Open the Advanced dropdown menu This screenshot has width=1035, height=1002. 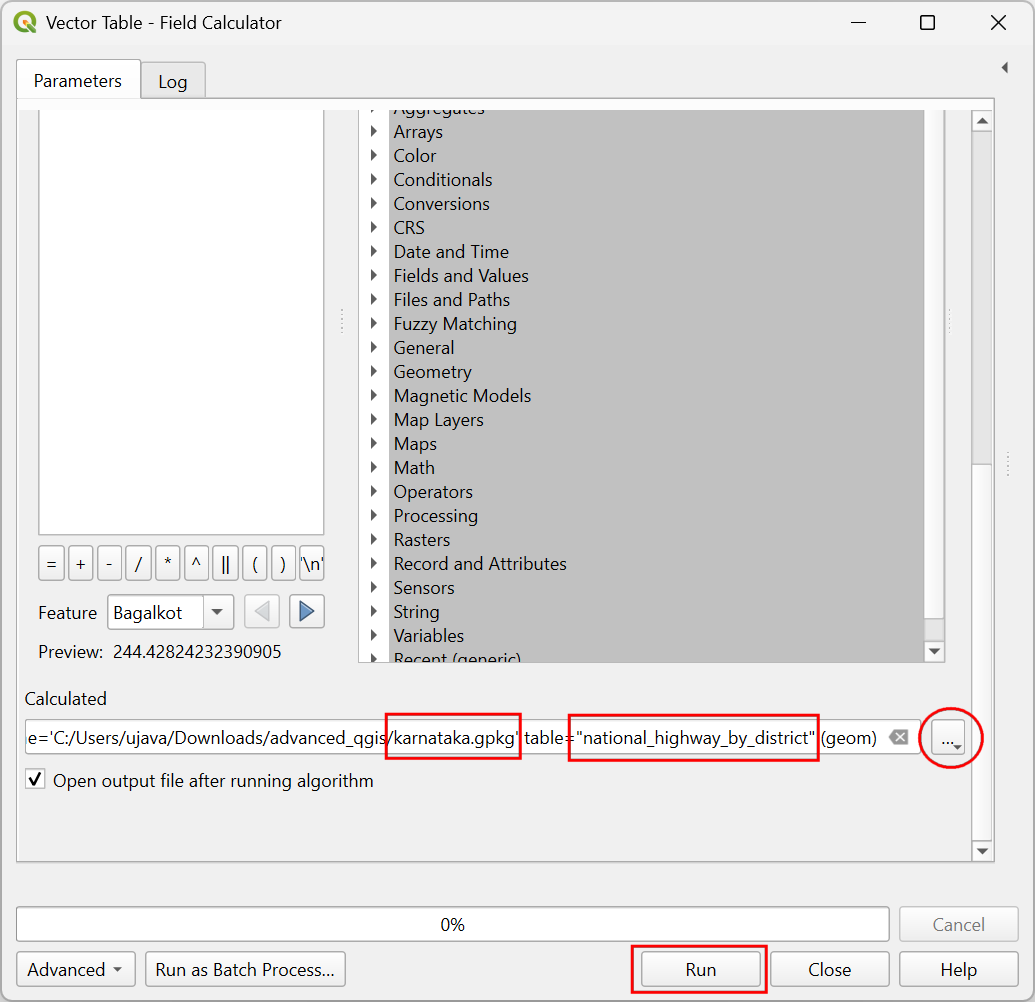pos(75,969)
